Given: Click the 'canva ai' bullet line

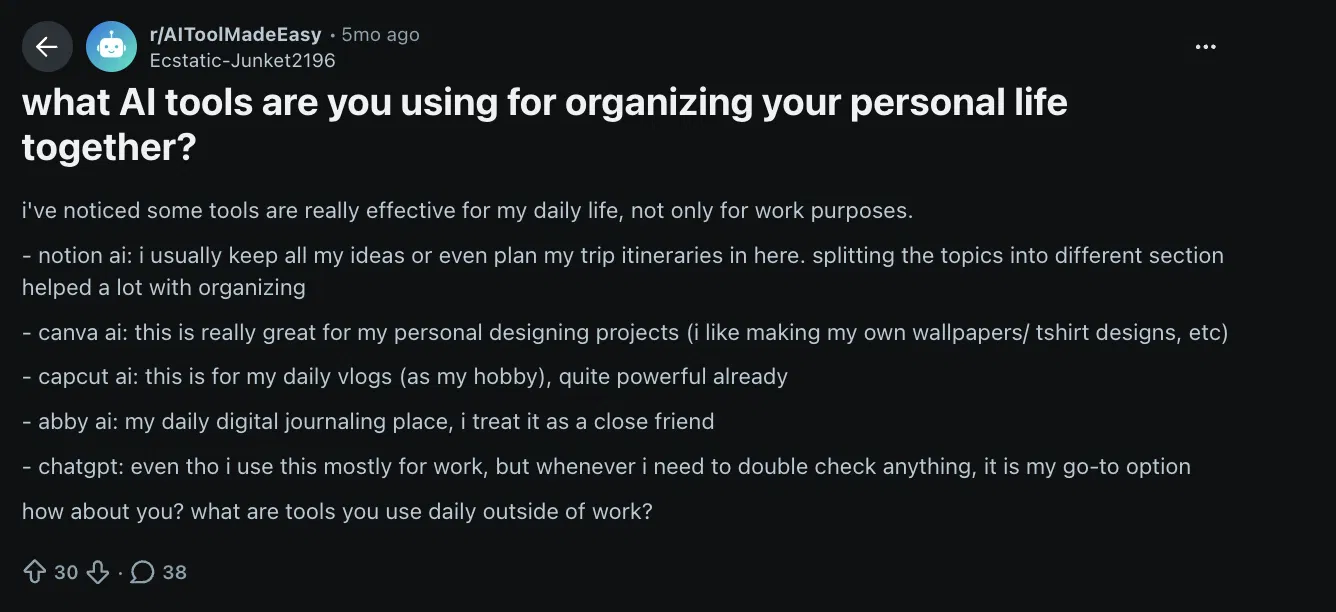Looking at the screenshot, I should 625,332.
